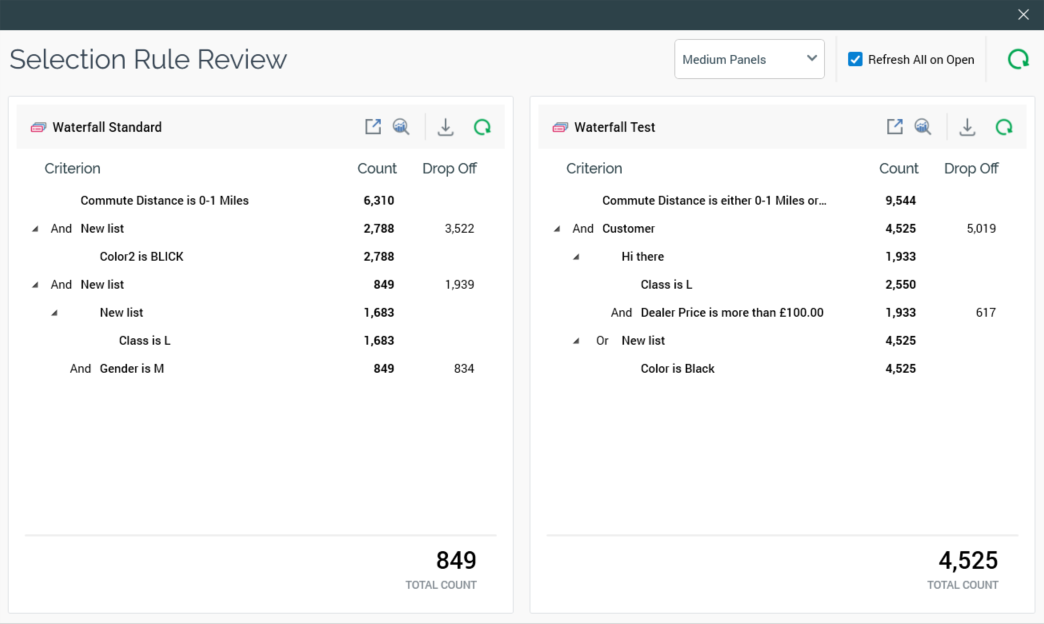This screenshot has height=624, width=1044.
Task: Download the Waterfall Standard results
Action: [x=446, y=127]
